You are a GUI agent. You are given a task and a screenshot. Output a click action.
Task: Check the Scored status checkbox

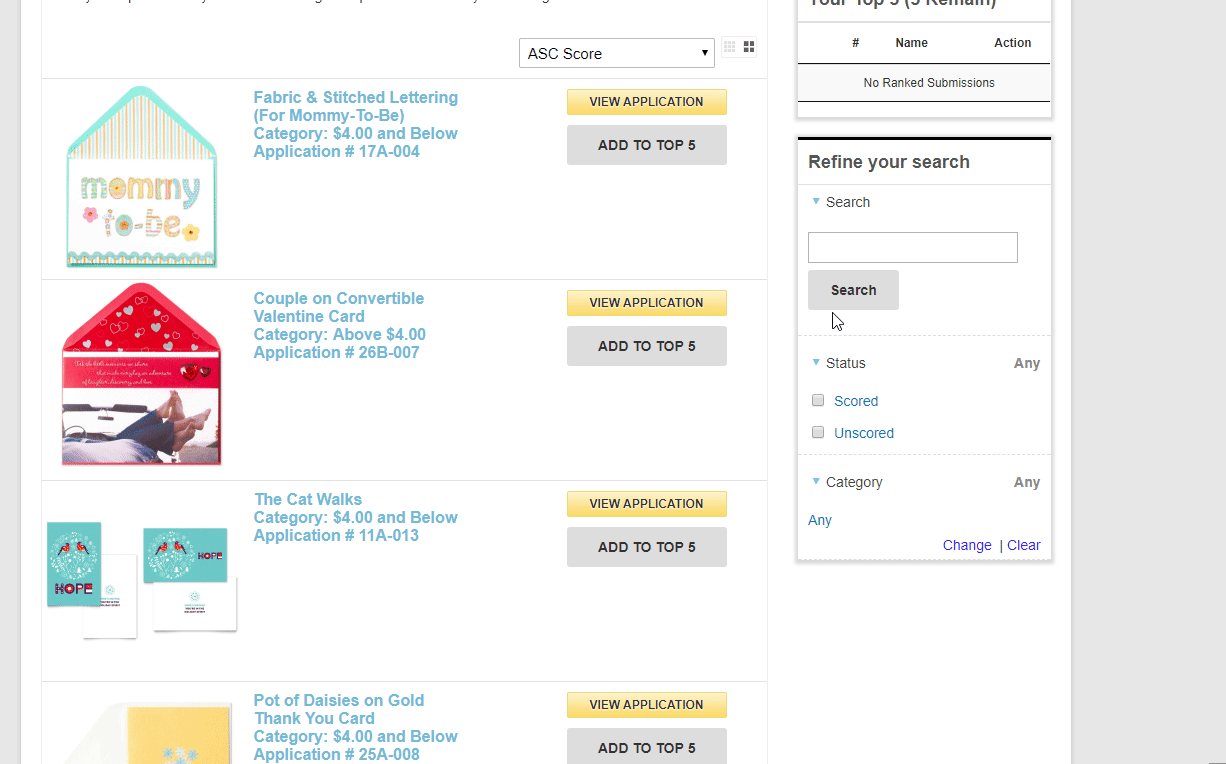click(818, 401)
